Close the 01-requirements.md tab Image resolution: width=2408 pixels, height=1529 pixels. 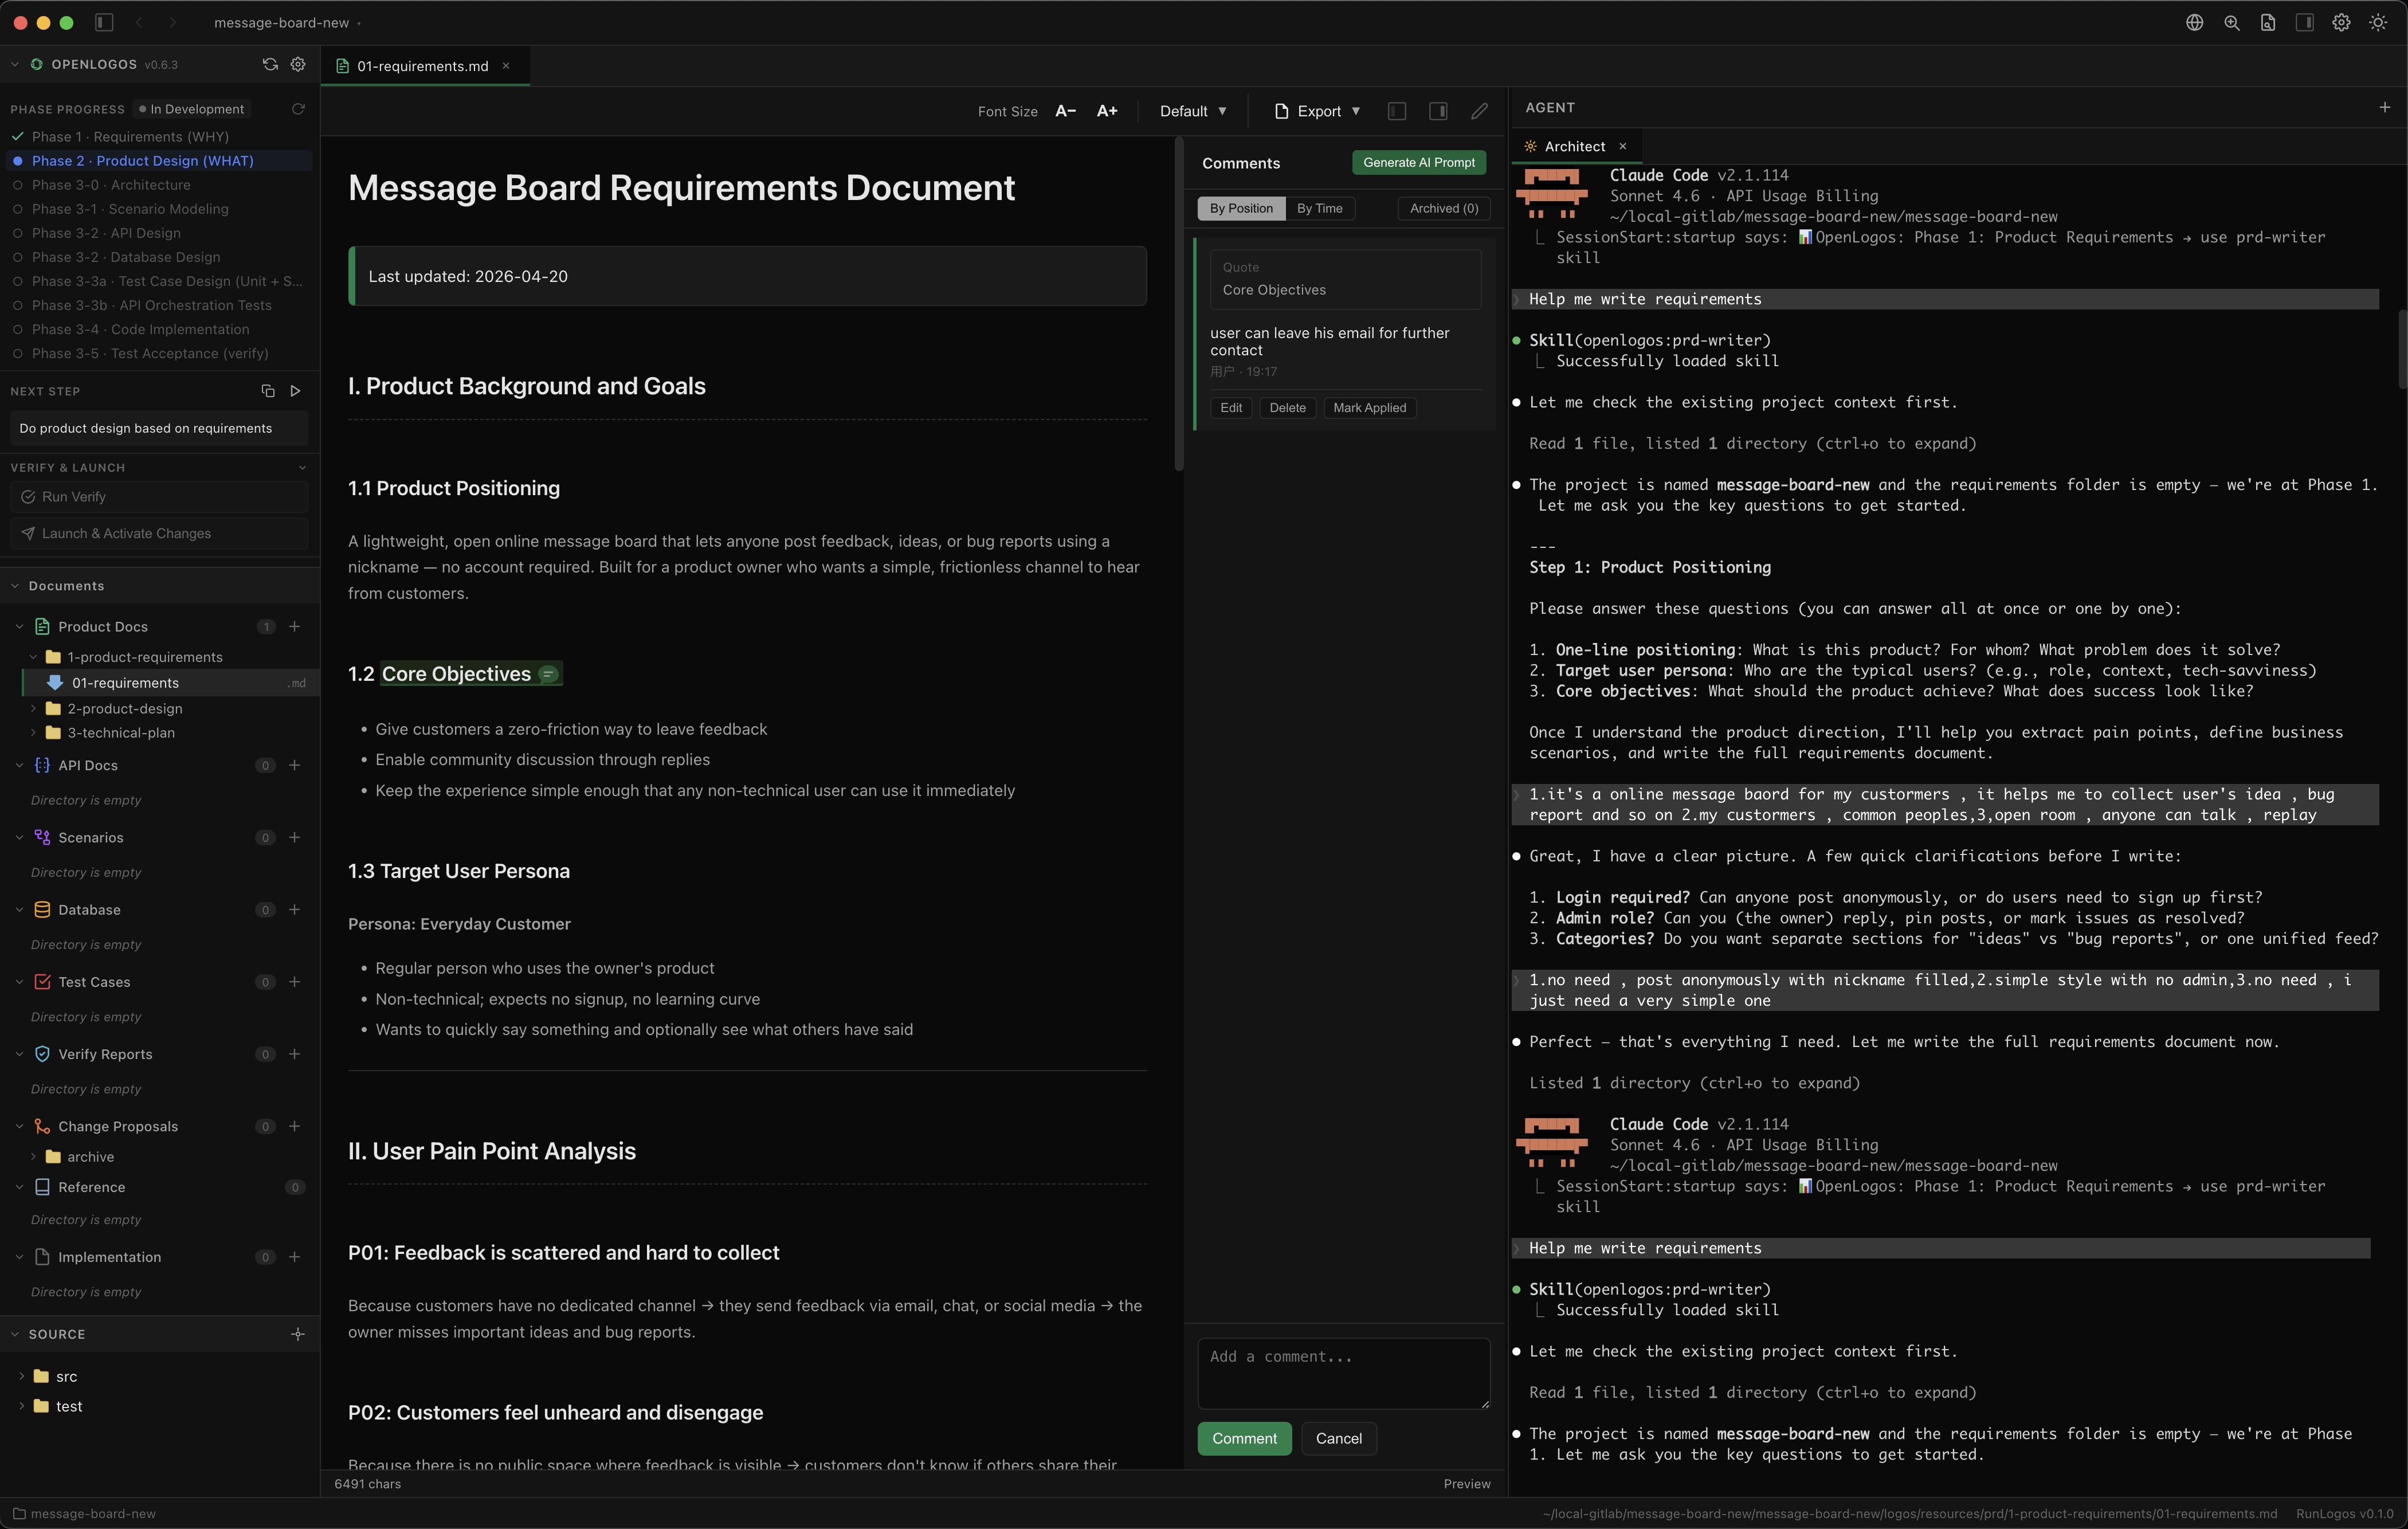(506, 66)
